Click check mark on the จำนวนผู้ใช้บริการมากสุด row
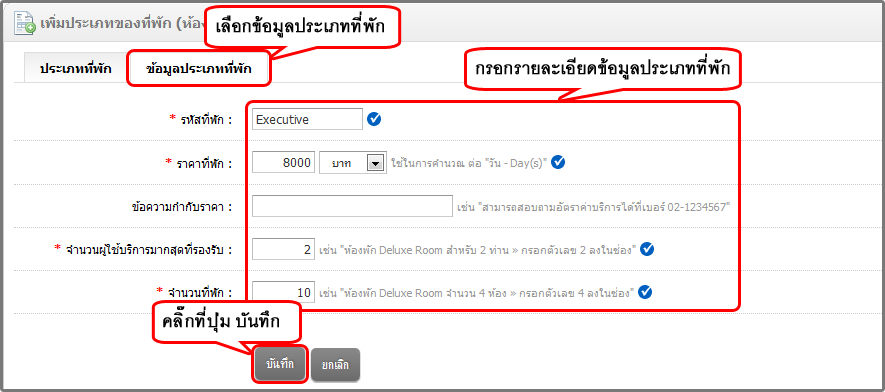This screenshot has height=392, width=885. (x=647, y=249)
